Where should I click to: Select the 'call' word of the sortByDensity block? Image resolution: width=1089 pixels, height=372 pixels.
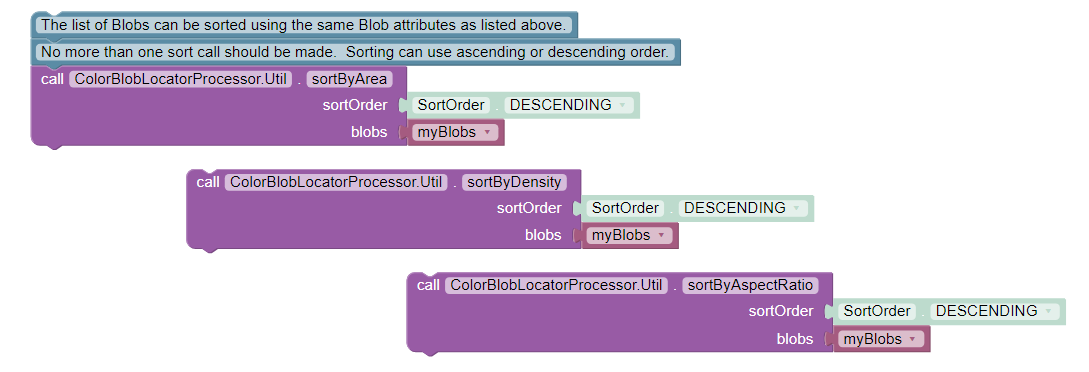point(208,183)
